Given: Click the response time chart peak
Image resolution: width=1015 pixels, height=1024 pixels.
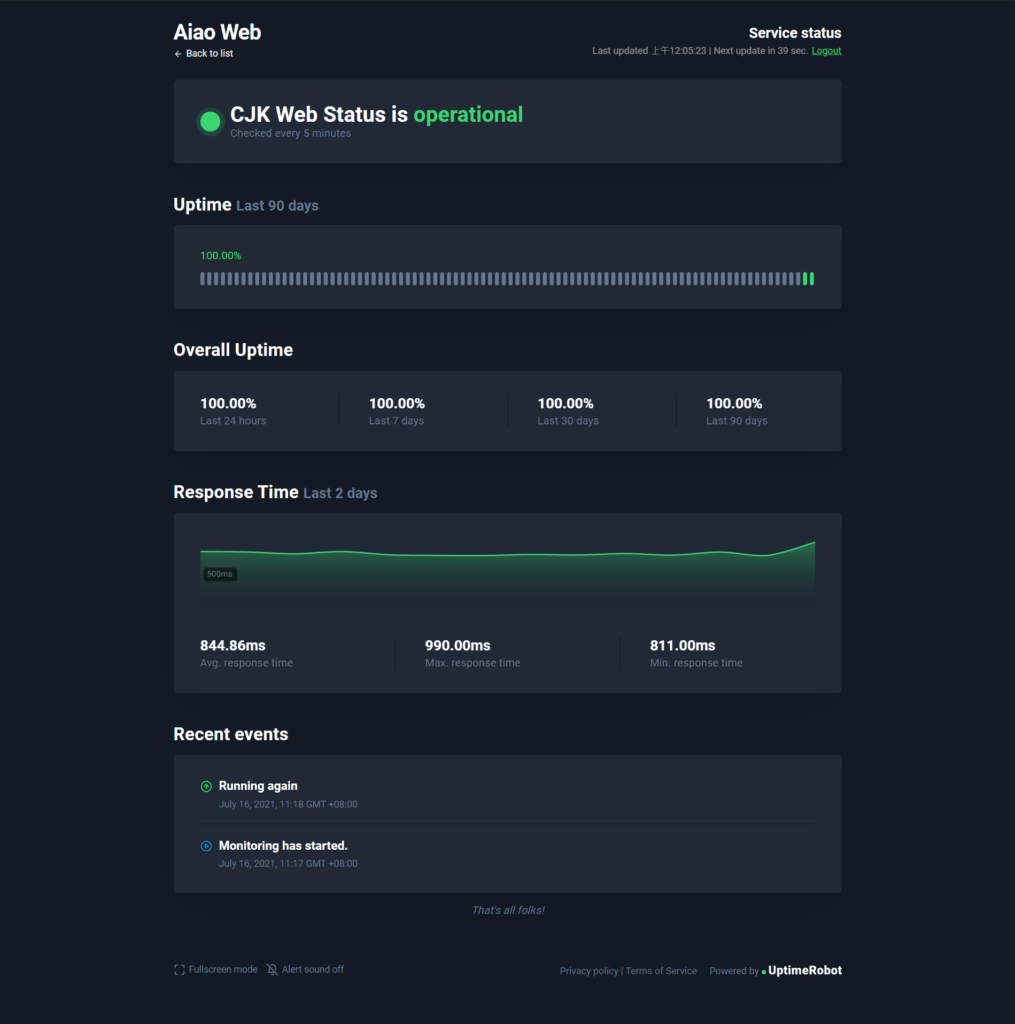Looking at the screenshot, I should (814, 543).
